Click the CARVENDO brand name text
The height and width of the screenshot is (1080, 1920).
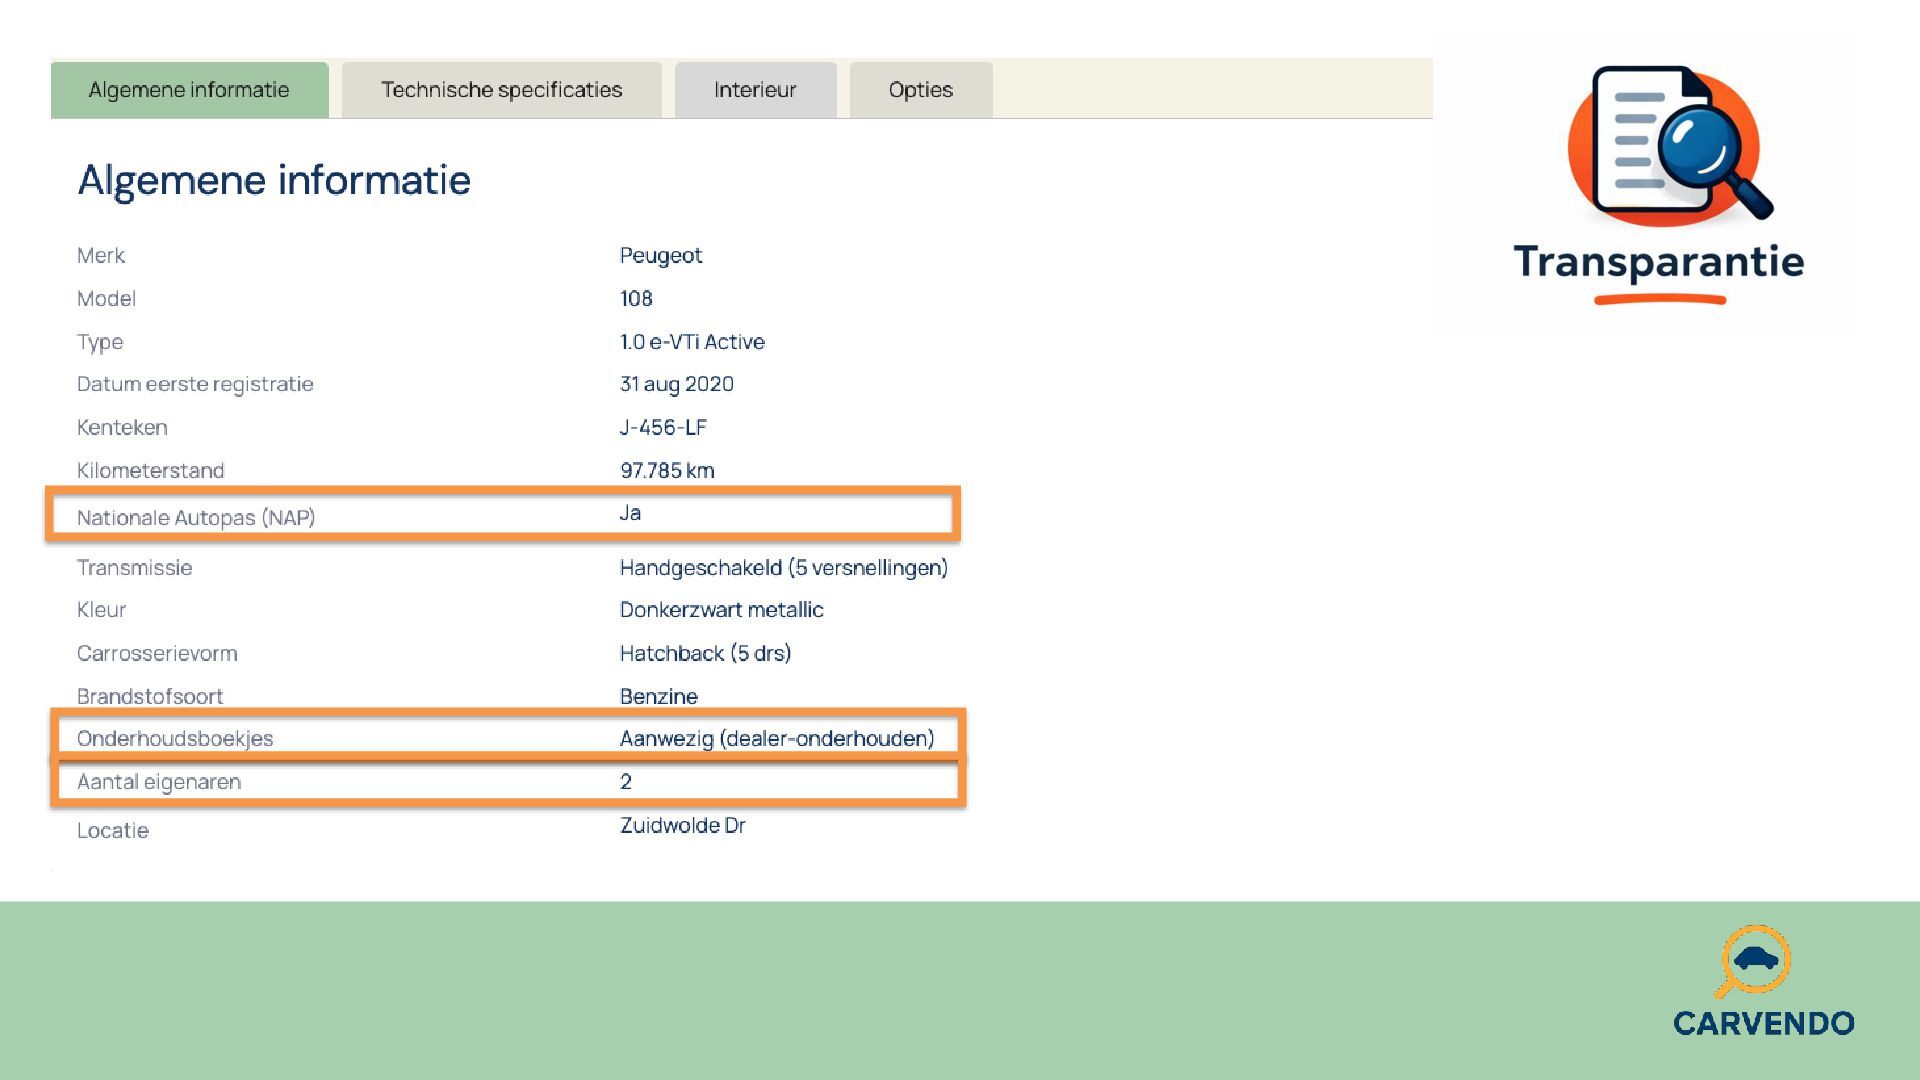(x=1763, y=1023)
